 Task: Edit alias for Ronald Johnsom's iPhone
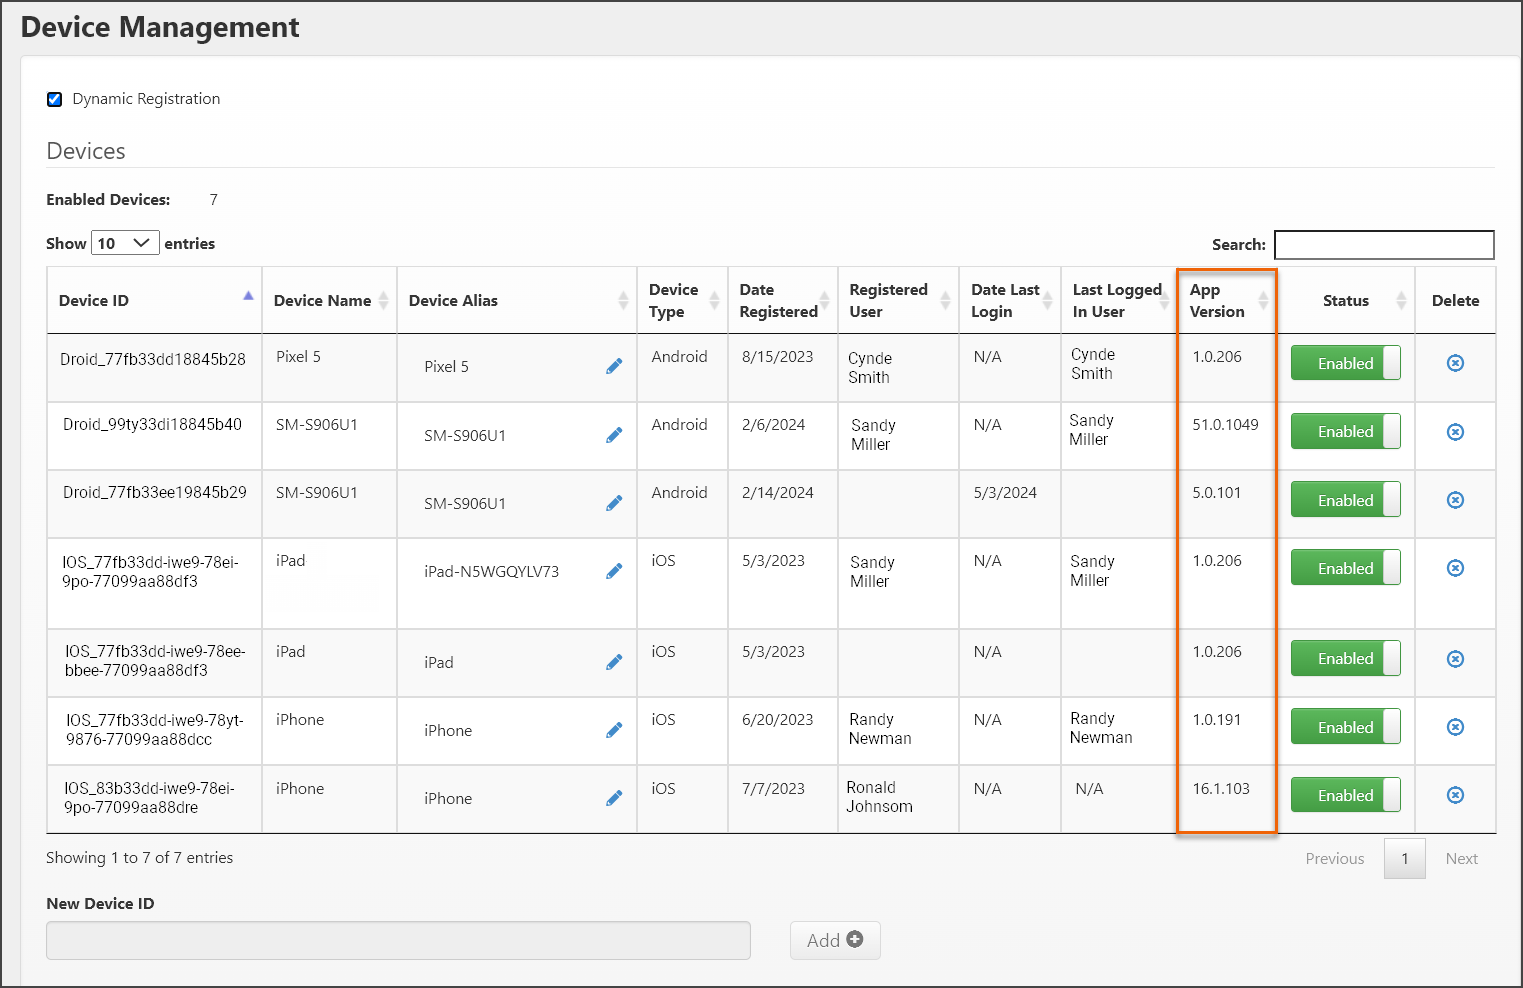point(614,798)
